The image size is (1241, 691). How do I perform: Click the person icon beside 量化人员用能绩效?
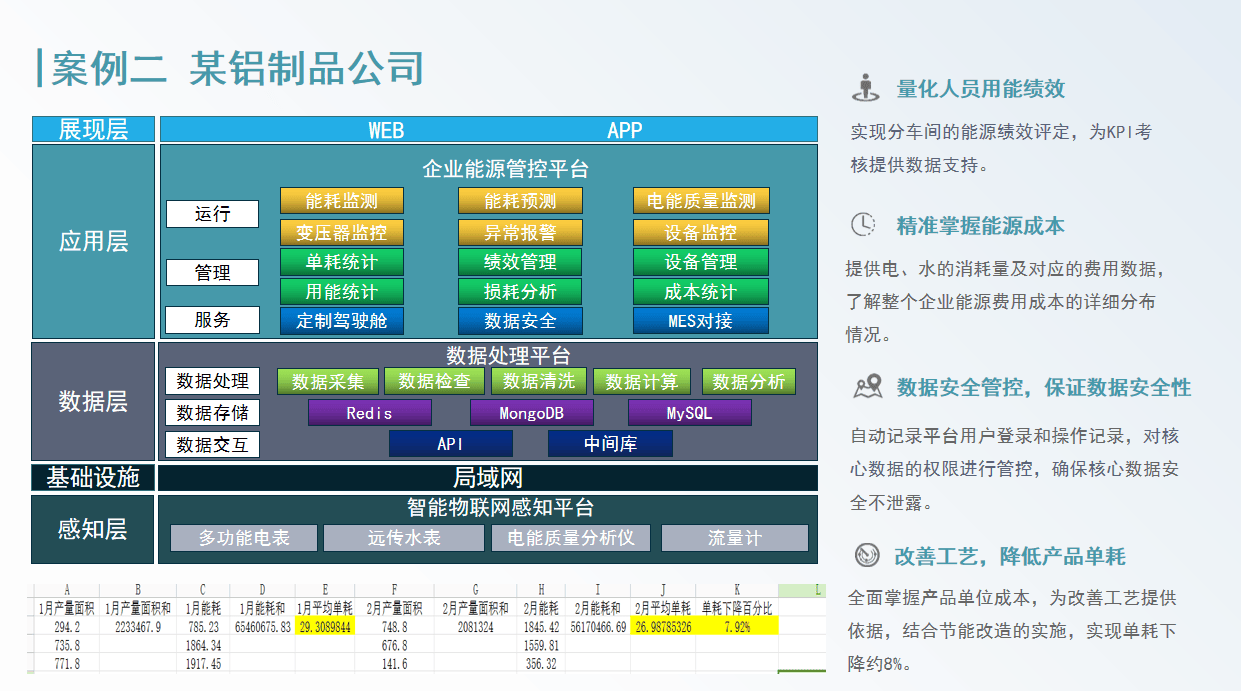pyautogui.click(x=865, y=88)
